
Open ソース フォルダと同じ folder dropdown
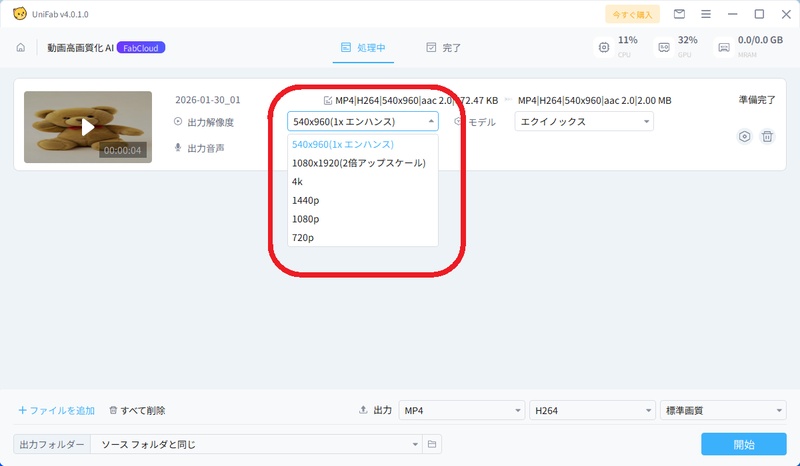[257, 444]
